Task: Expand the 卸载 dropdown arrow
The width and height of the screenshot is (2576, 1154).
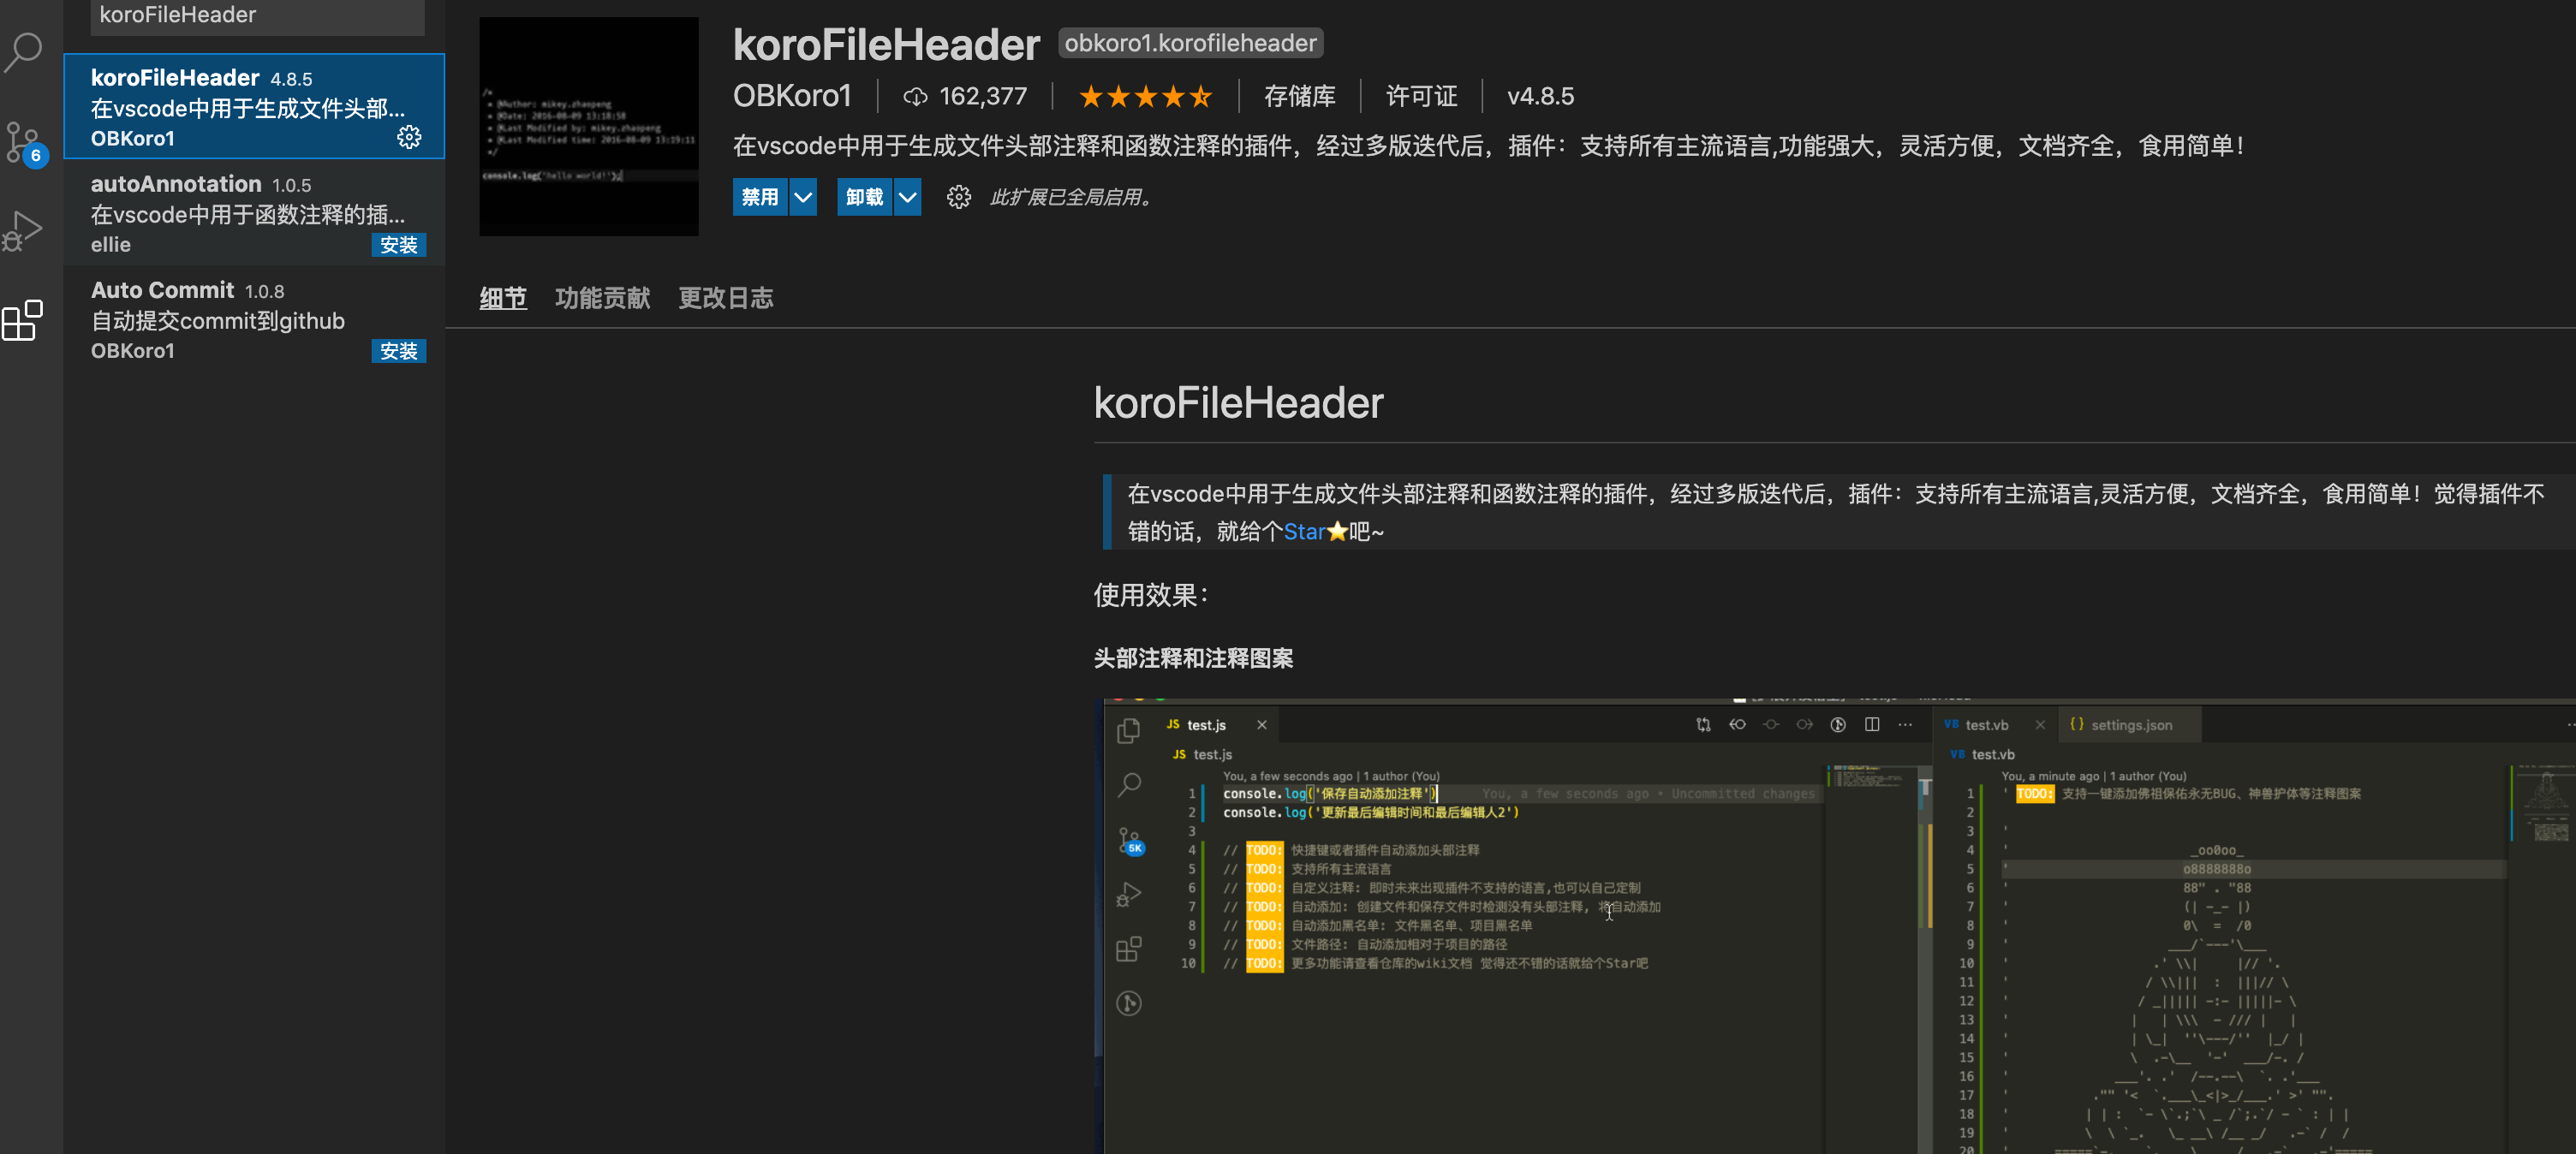Action: (907, 197)
